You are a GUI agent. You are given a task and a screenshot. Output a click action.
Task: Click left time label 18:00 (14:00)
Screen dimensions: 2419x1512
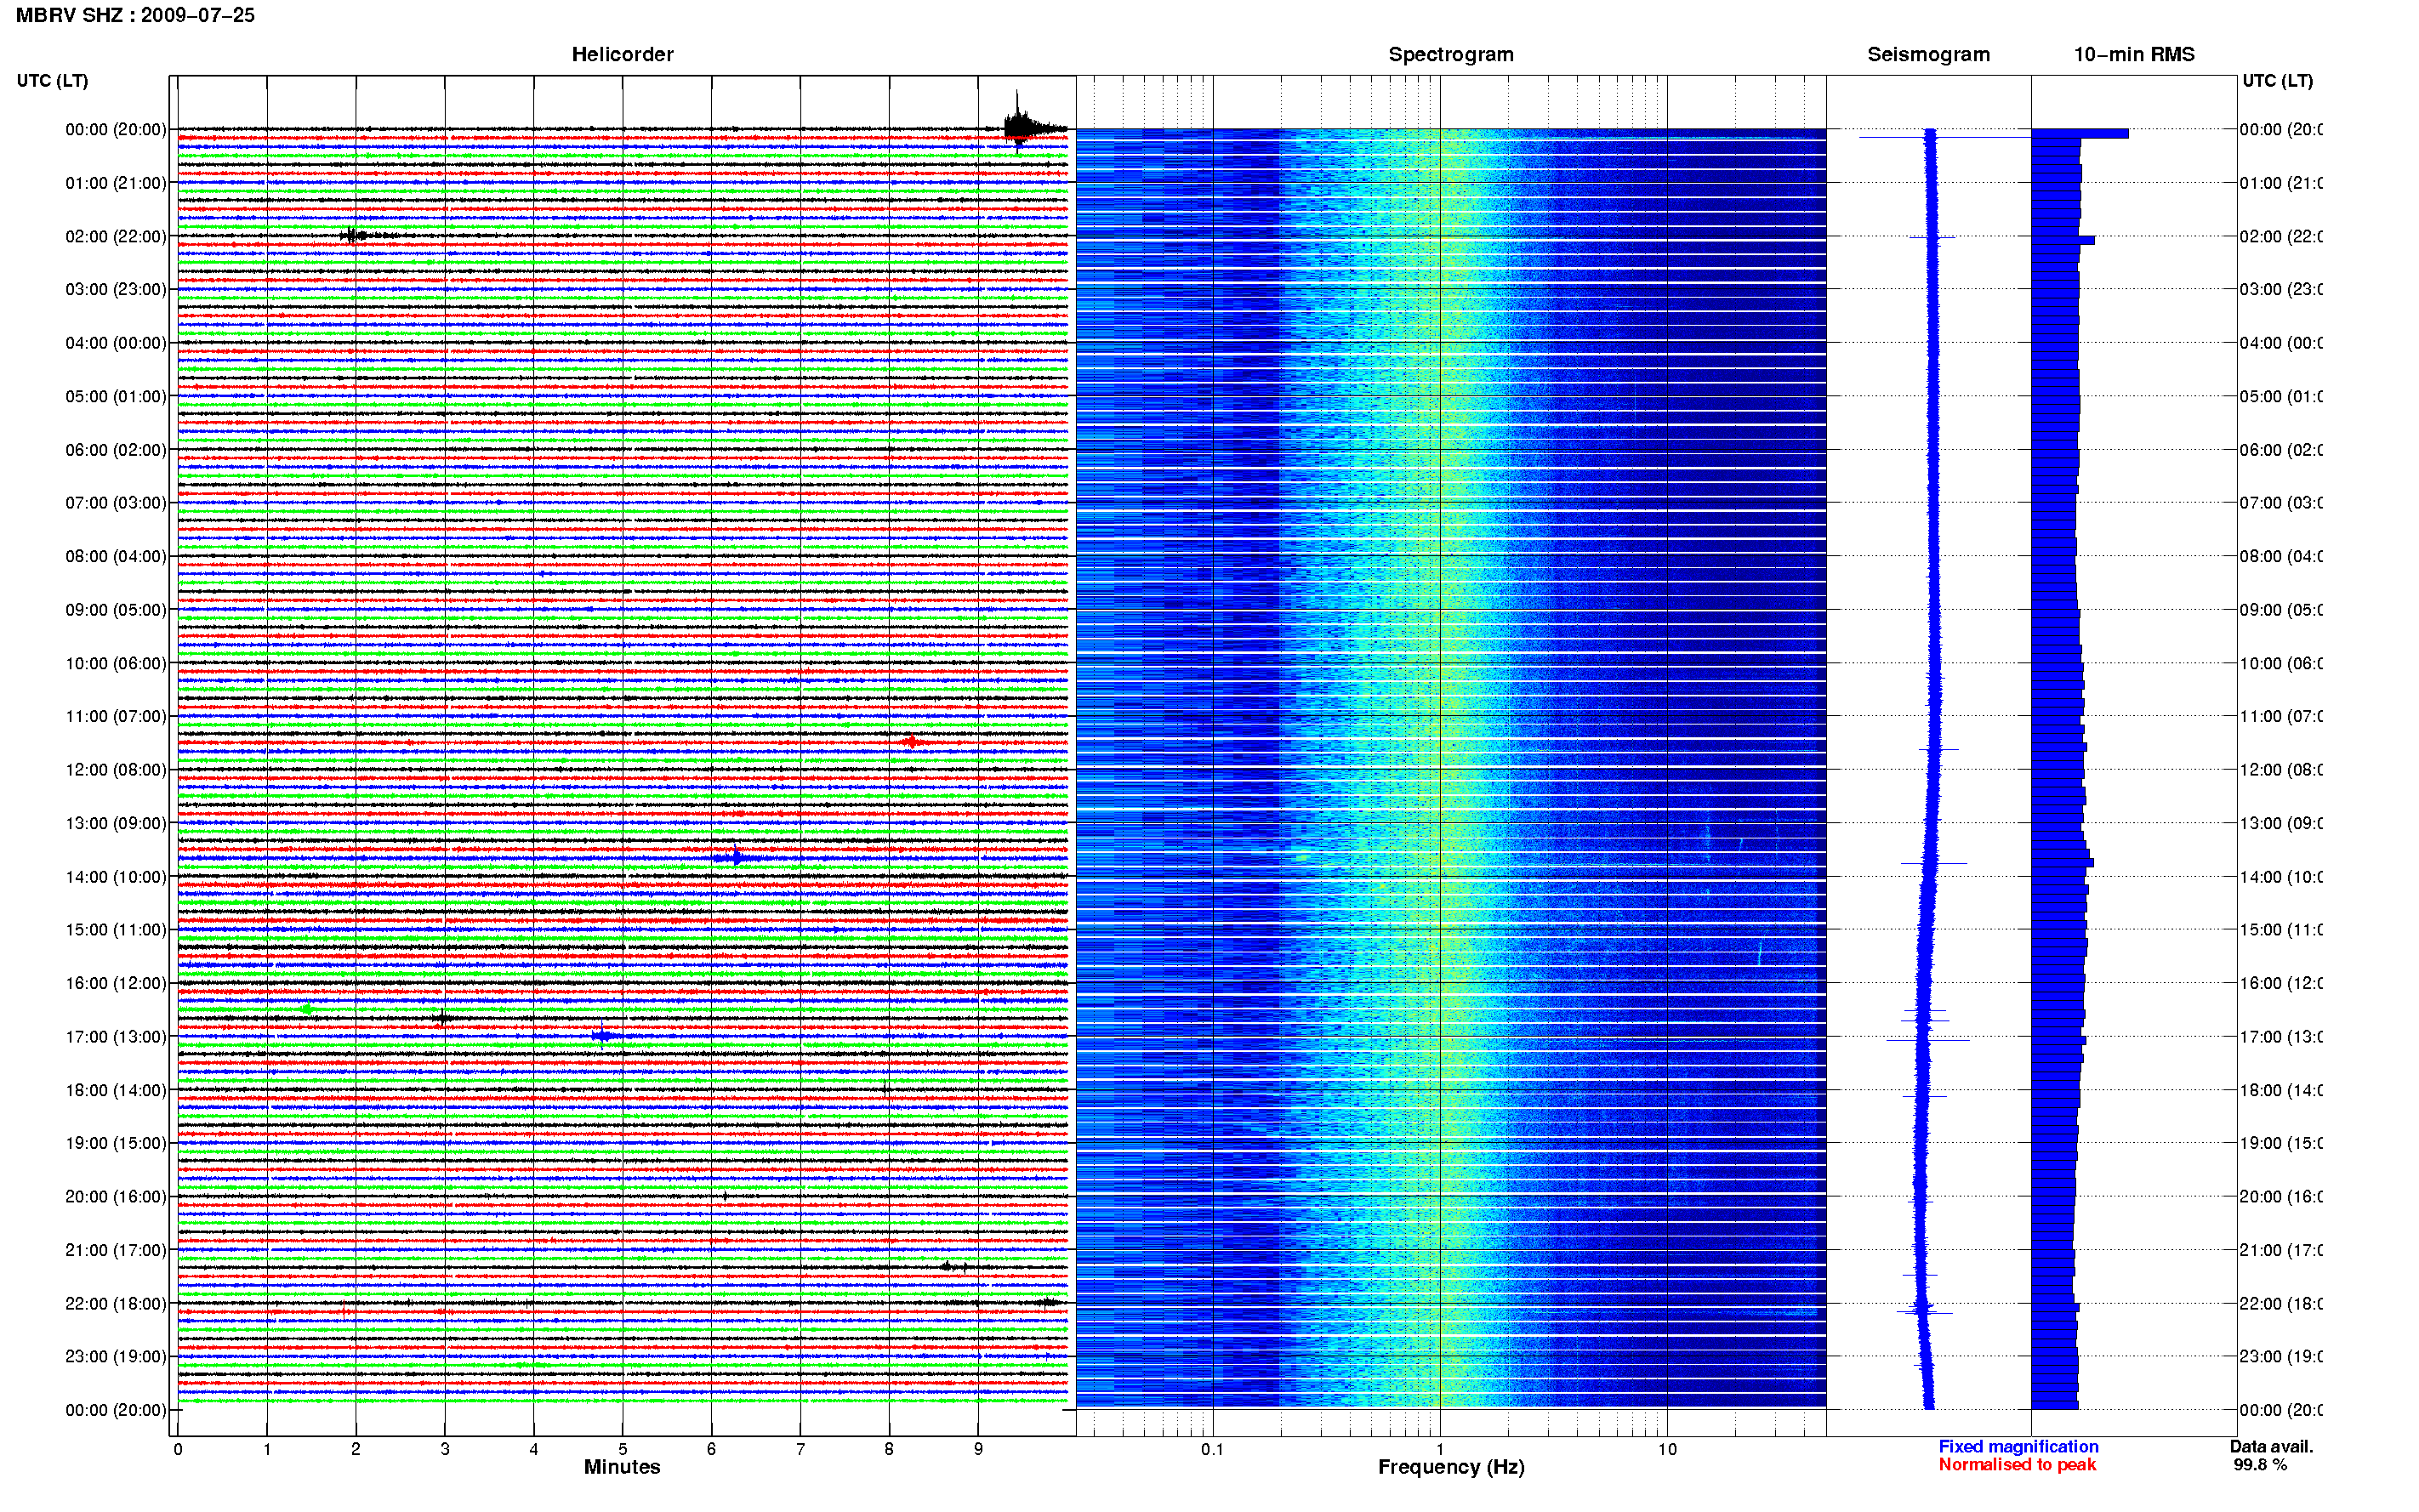pyautogui.click(x=116, y=1090)
